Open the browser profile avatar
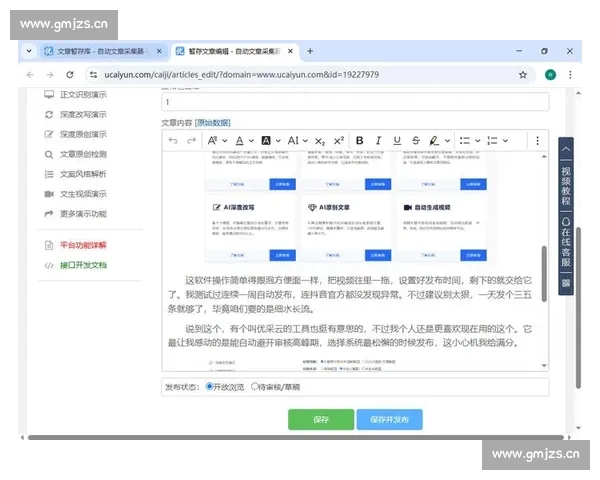The image size is (600, 480). click(550, 75)
